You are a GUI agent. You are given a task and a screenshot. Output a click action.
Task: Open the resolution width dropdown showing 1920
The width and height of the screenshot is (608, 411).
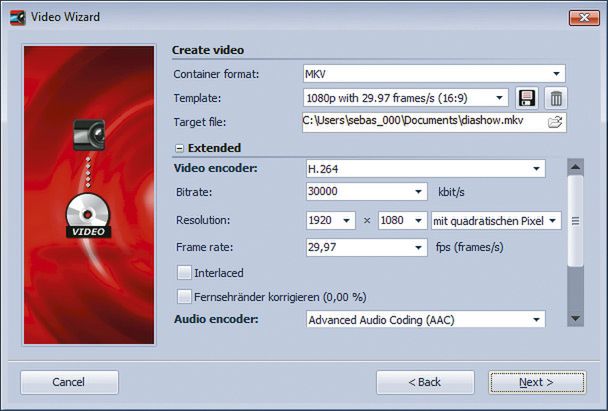point(330,220)
